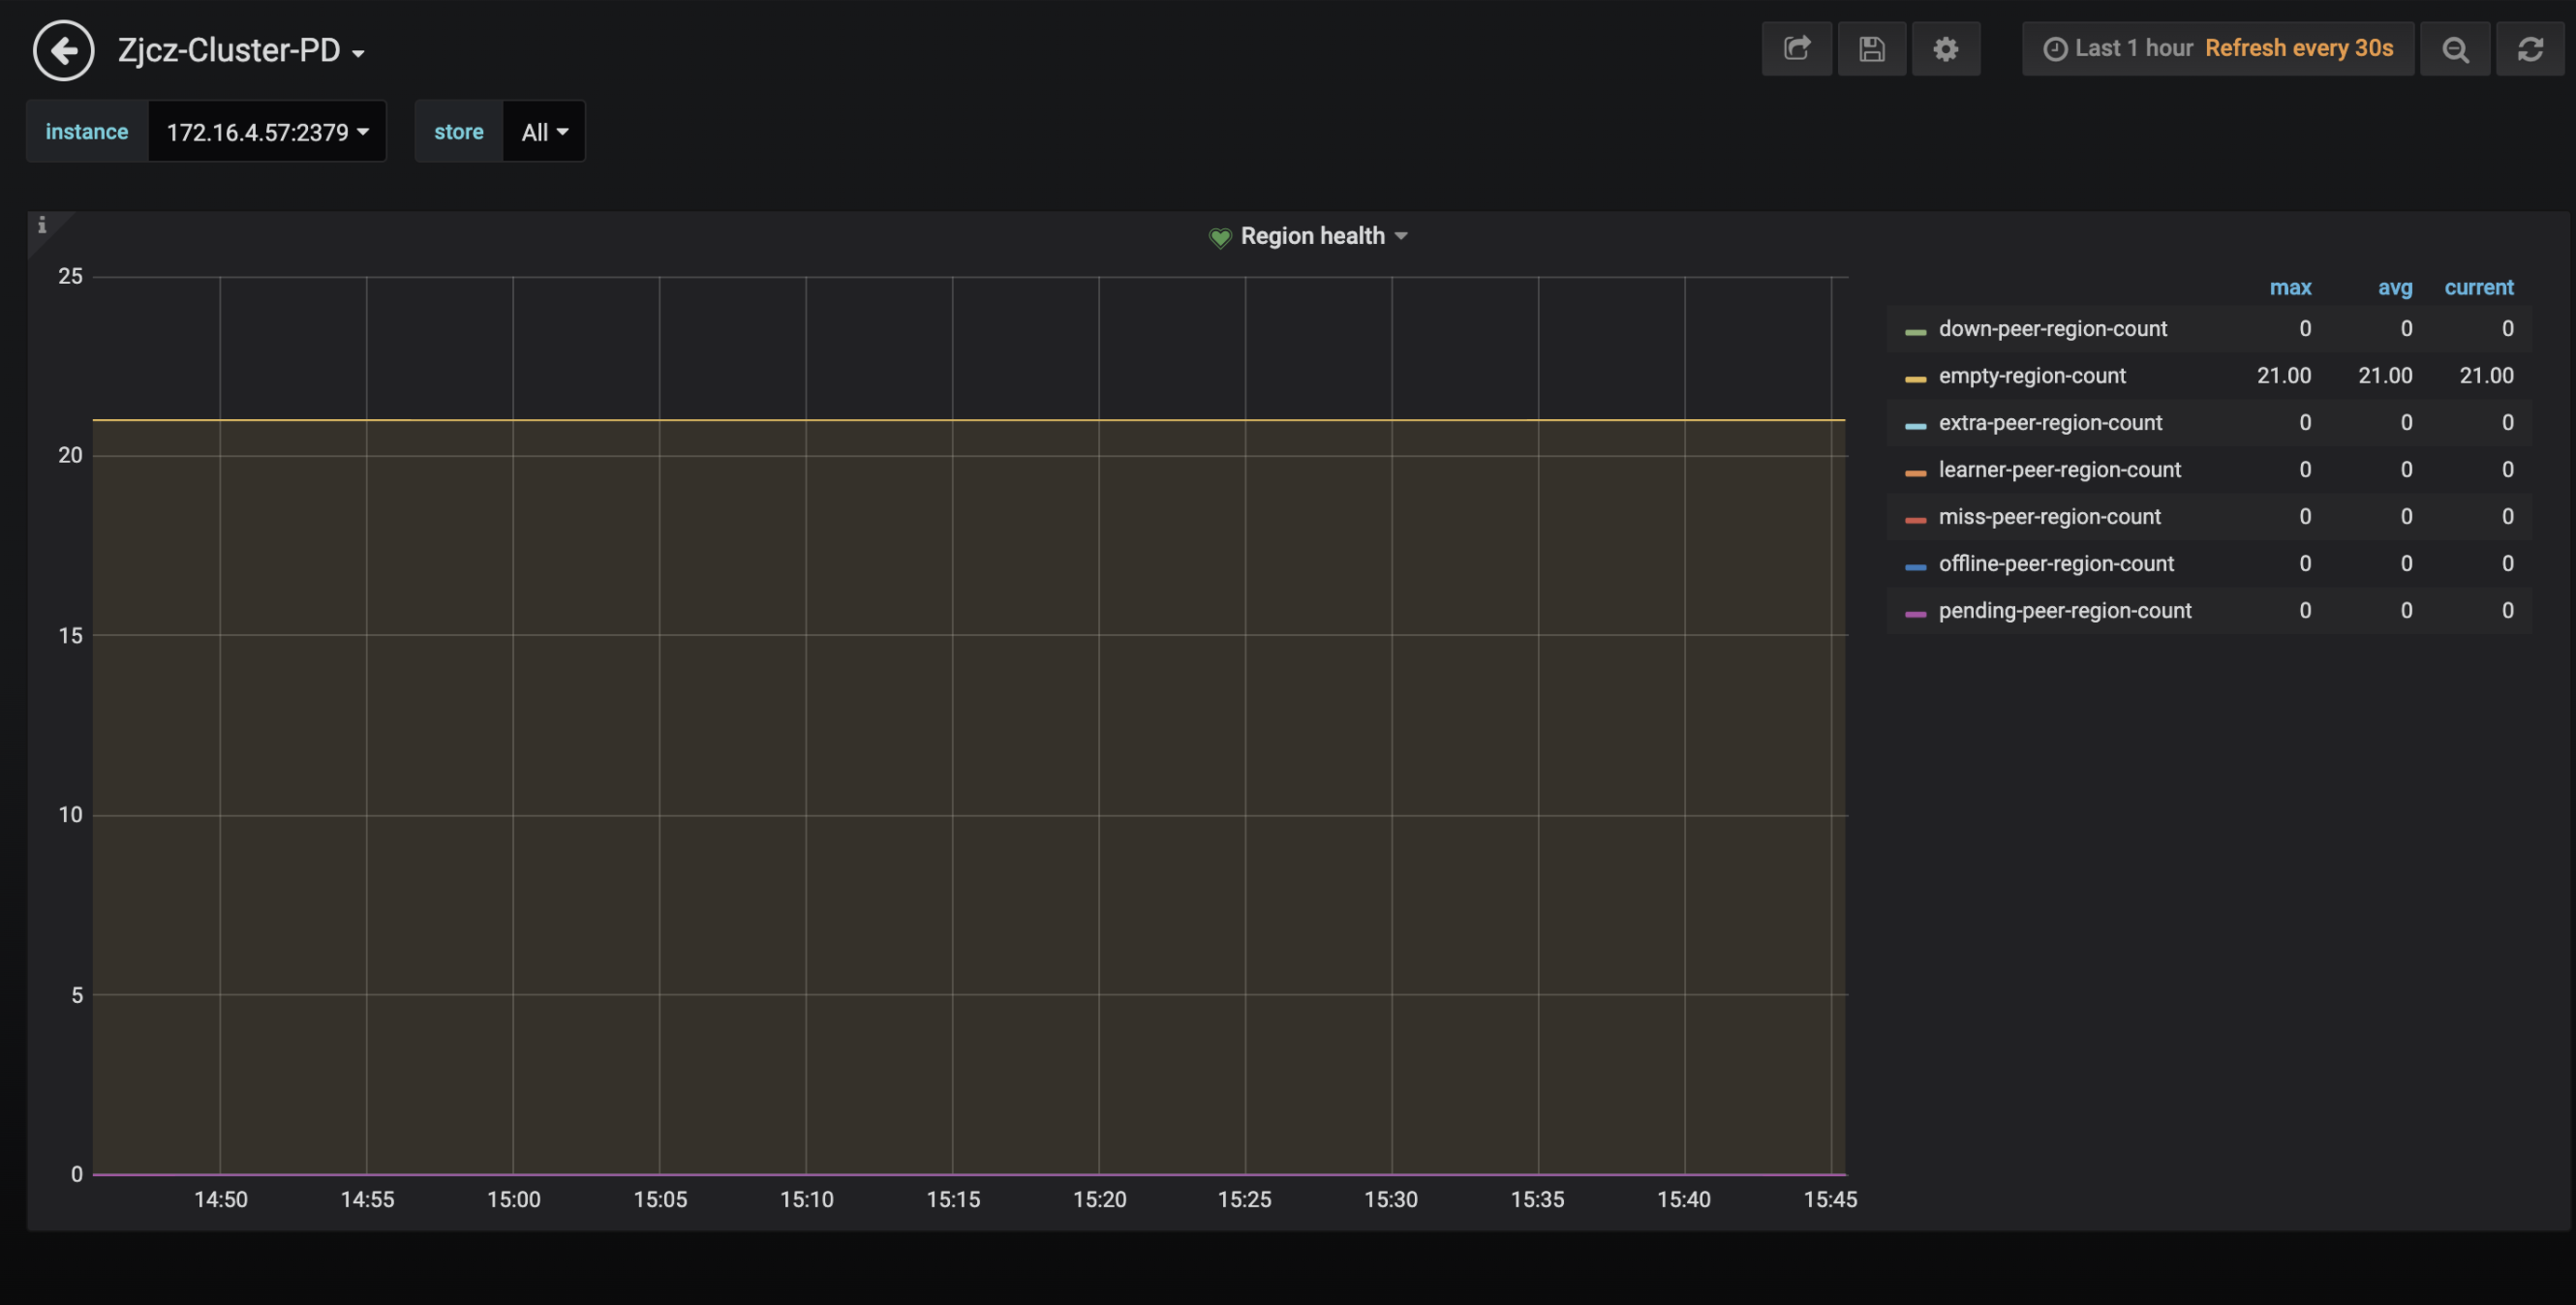Sort legend by current column

[x=2478, y=287]
